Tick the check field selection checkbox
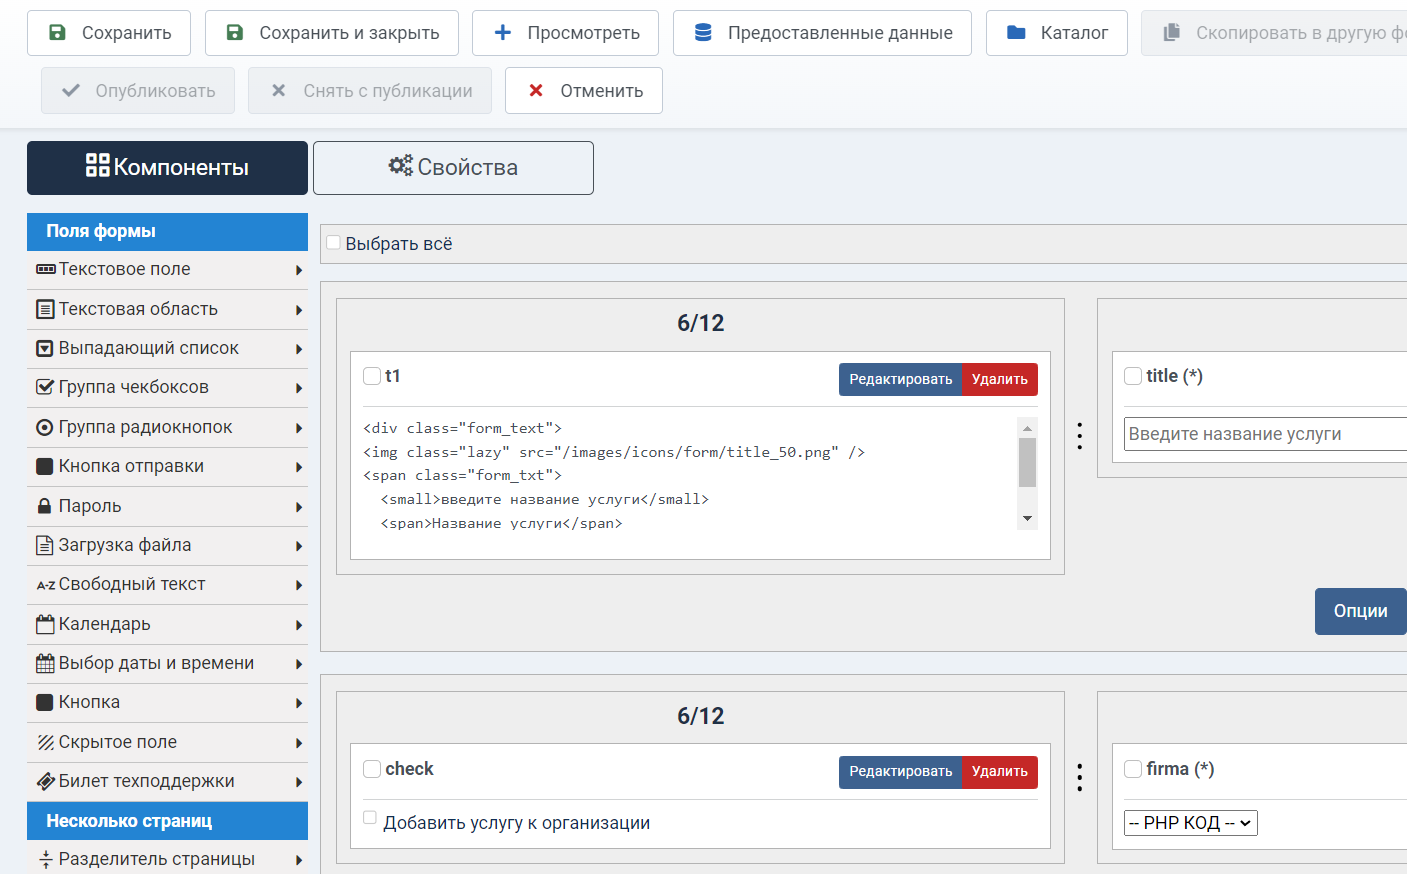1407x874 pixels. click(x=372, y=769)
